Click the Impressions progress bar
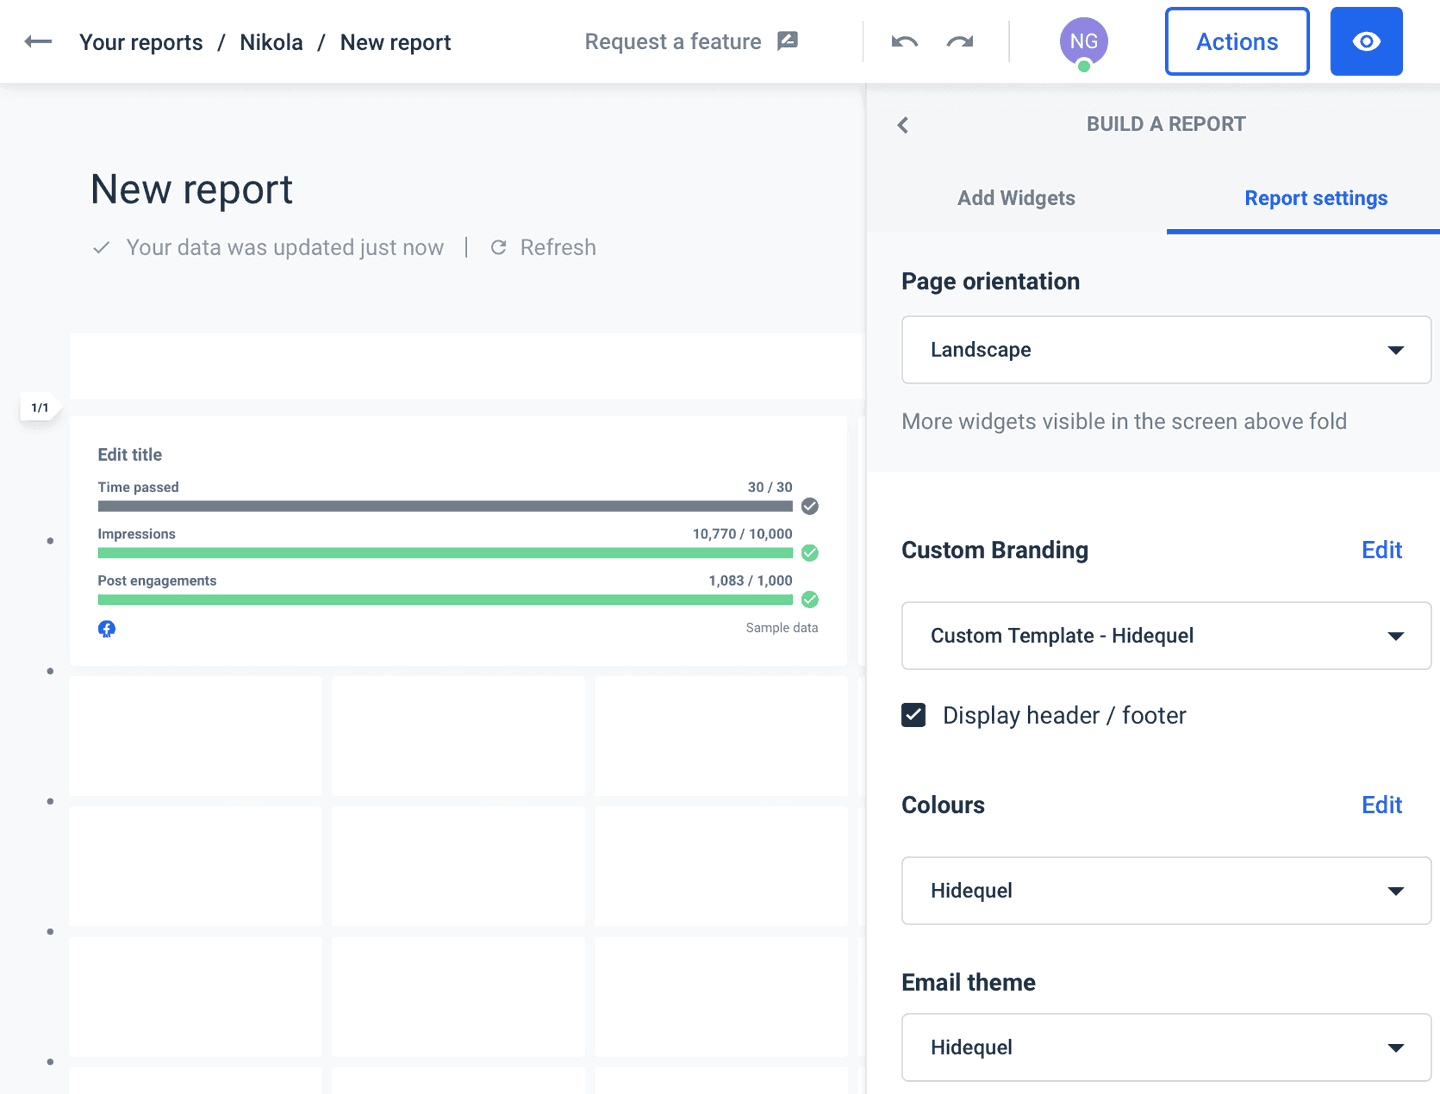 (445, 552)
